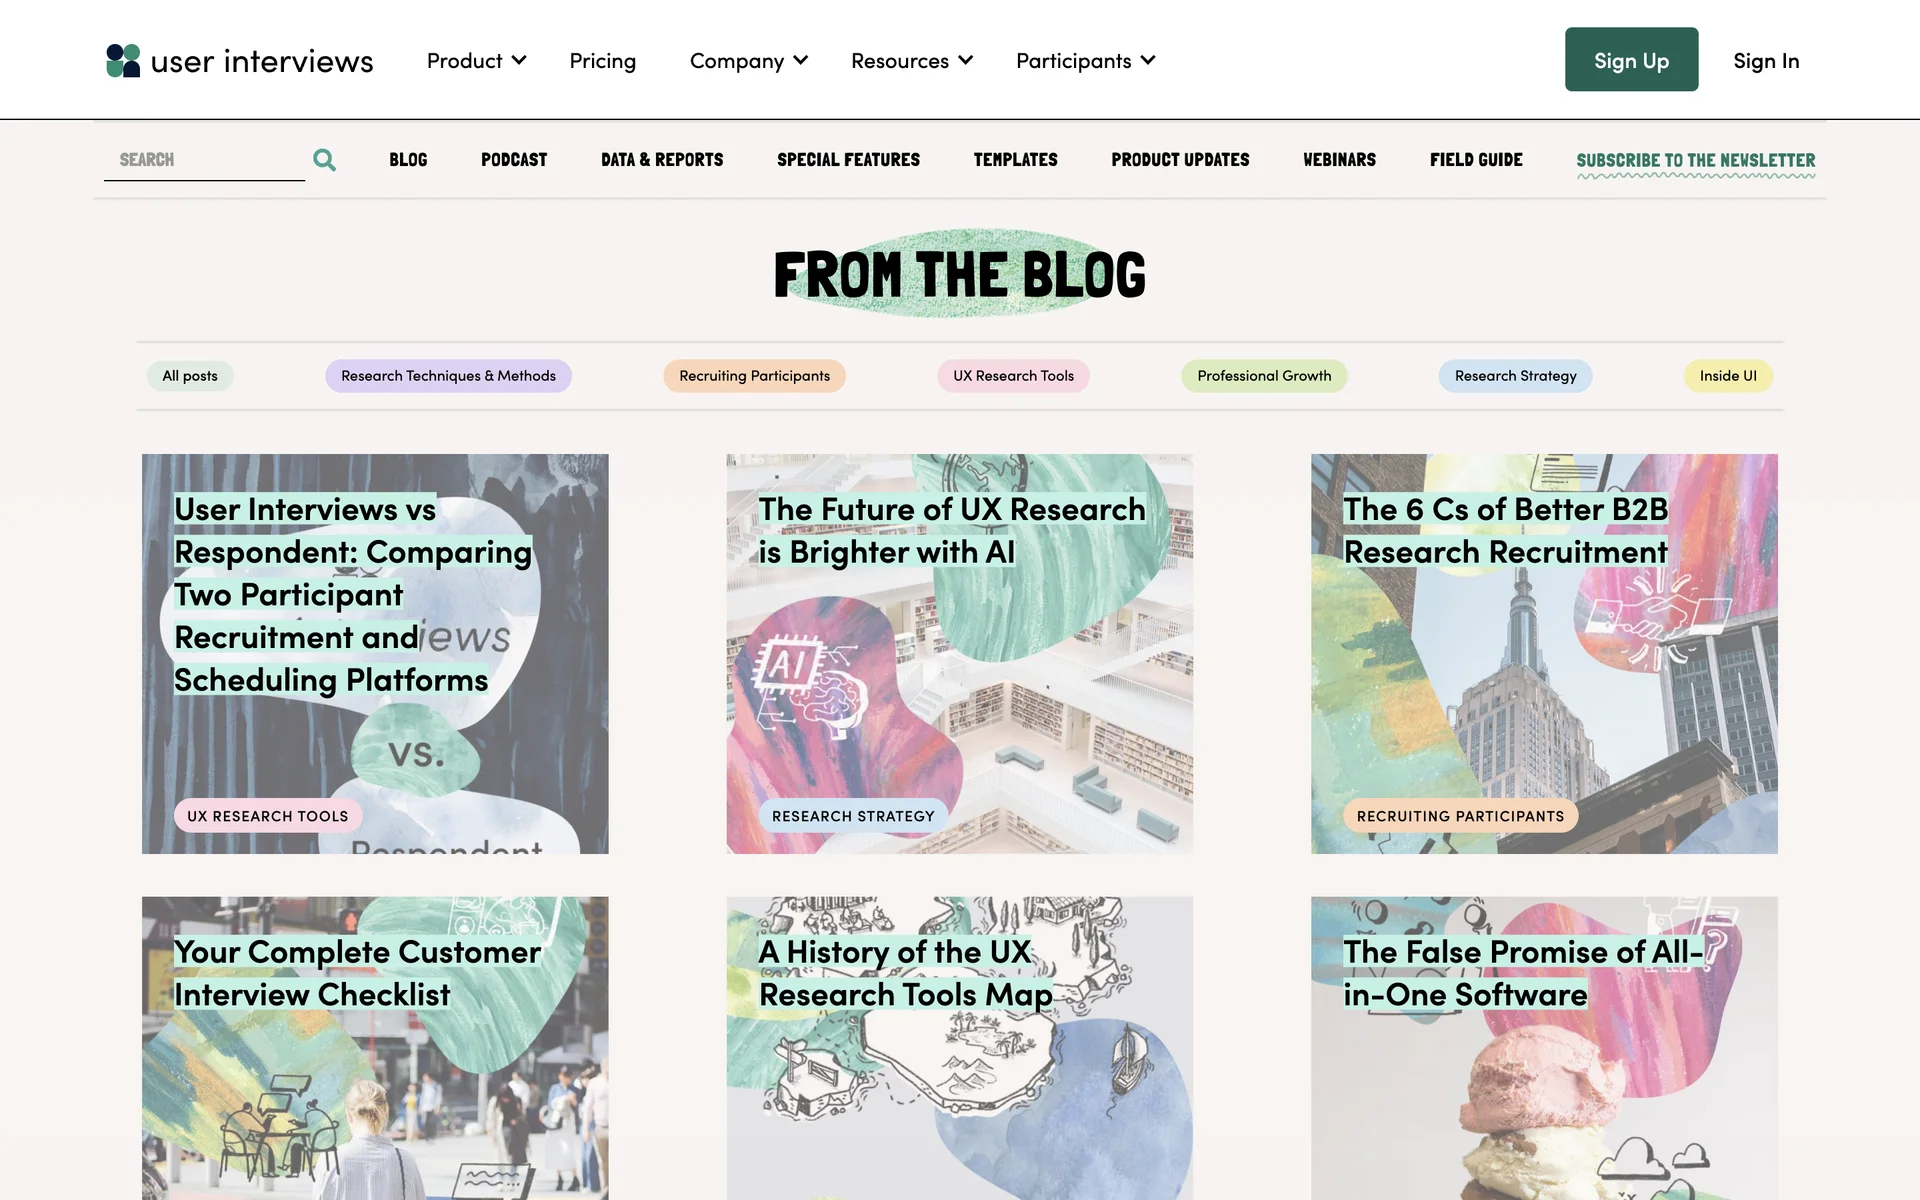1920x1200 pixels.
Task: Expand the Product dropdown menu
Action: coord(476,61)
